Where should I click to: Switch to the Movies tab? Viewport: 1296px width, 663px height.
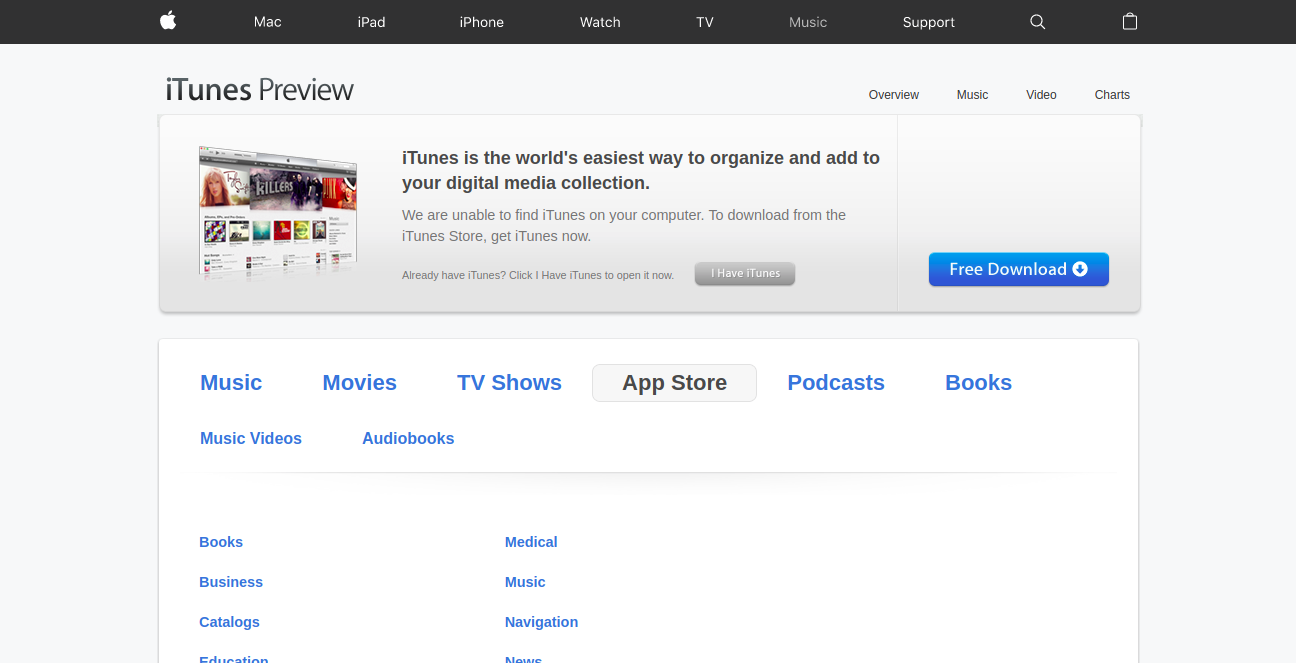(360, 383)
